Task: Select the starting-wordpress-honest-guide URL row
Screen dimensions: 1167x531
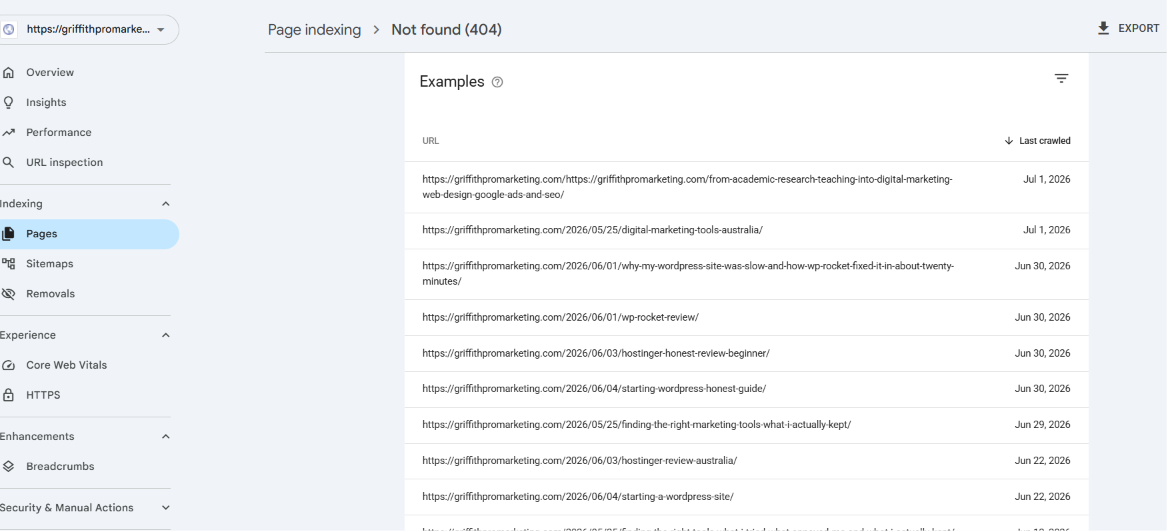Action: point(746,389)
